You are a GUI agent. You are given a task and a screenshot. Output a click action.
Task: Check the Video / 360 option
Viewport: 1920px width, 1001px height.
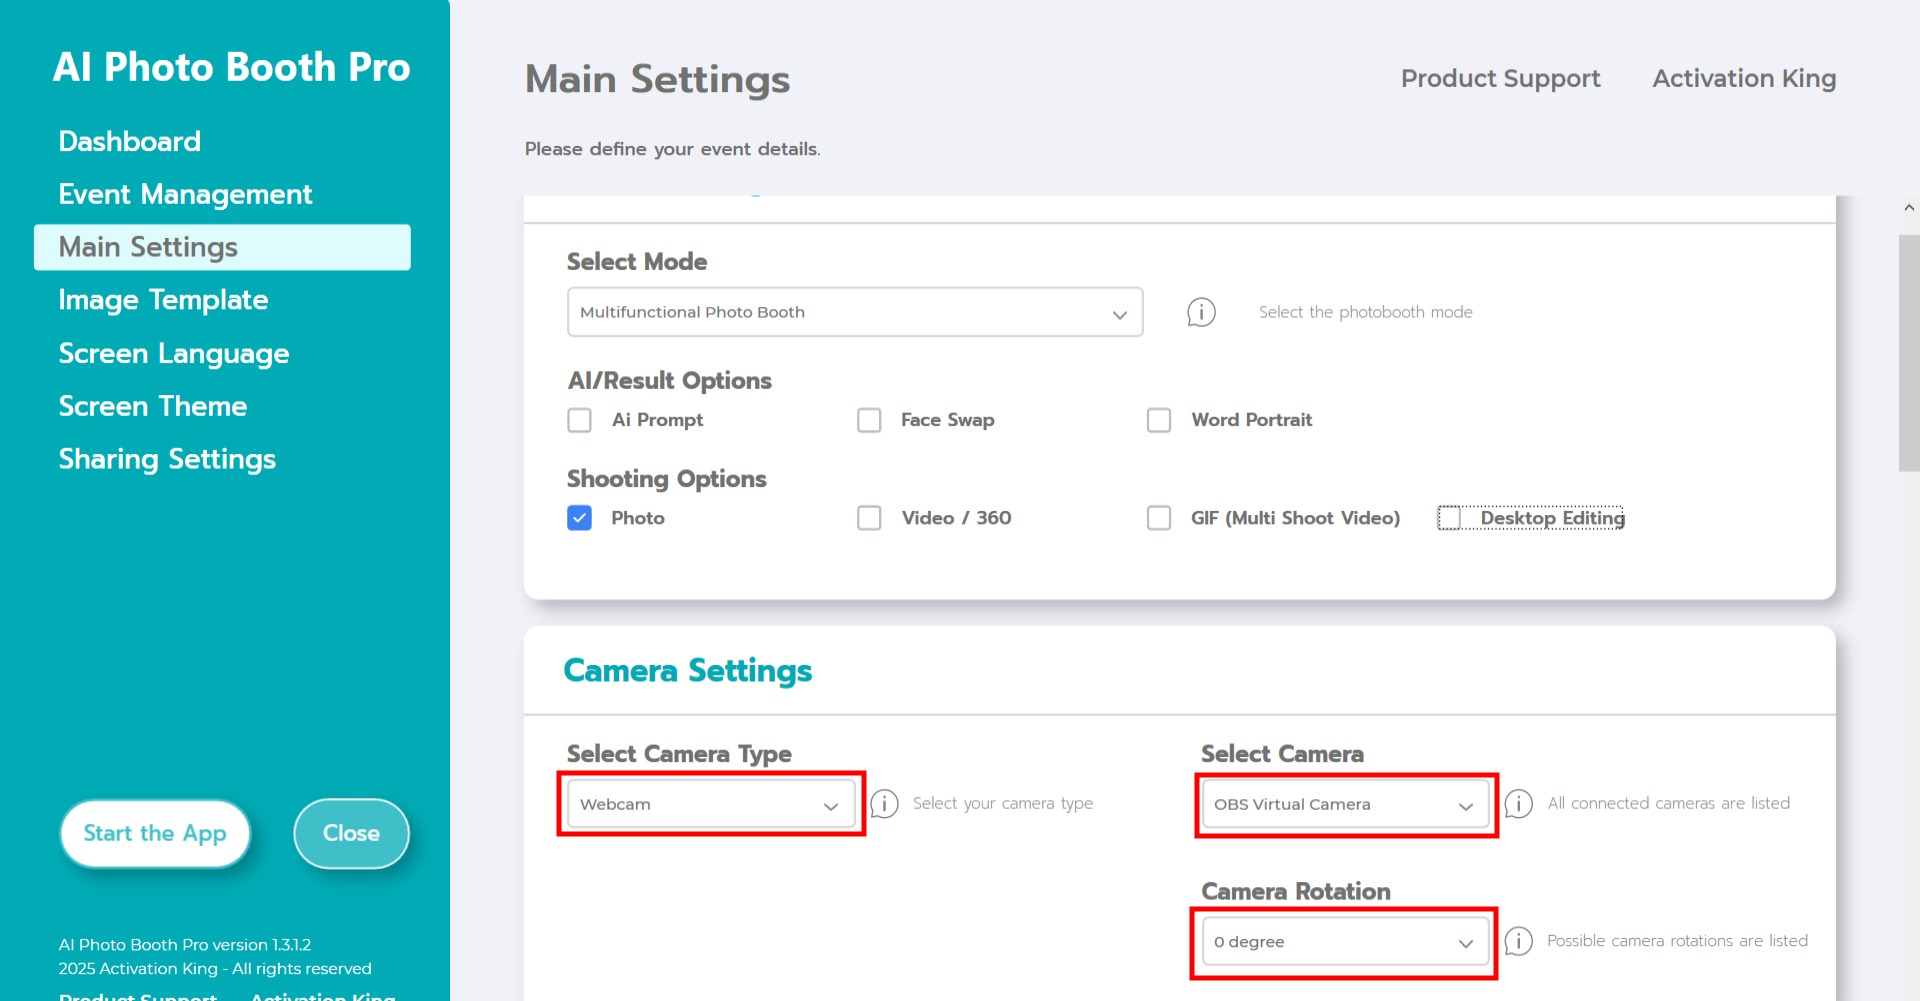(x=869, y=518)
